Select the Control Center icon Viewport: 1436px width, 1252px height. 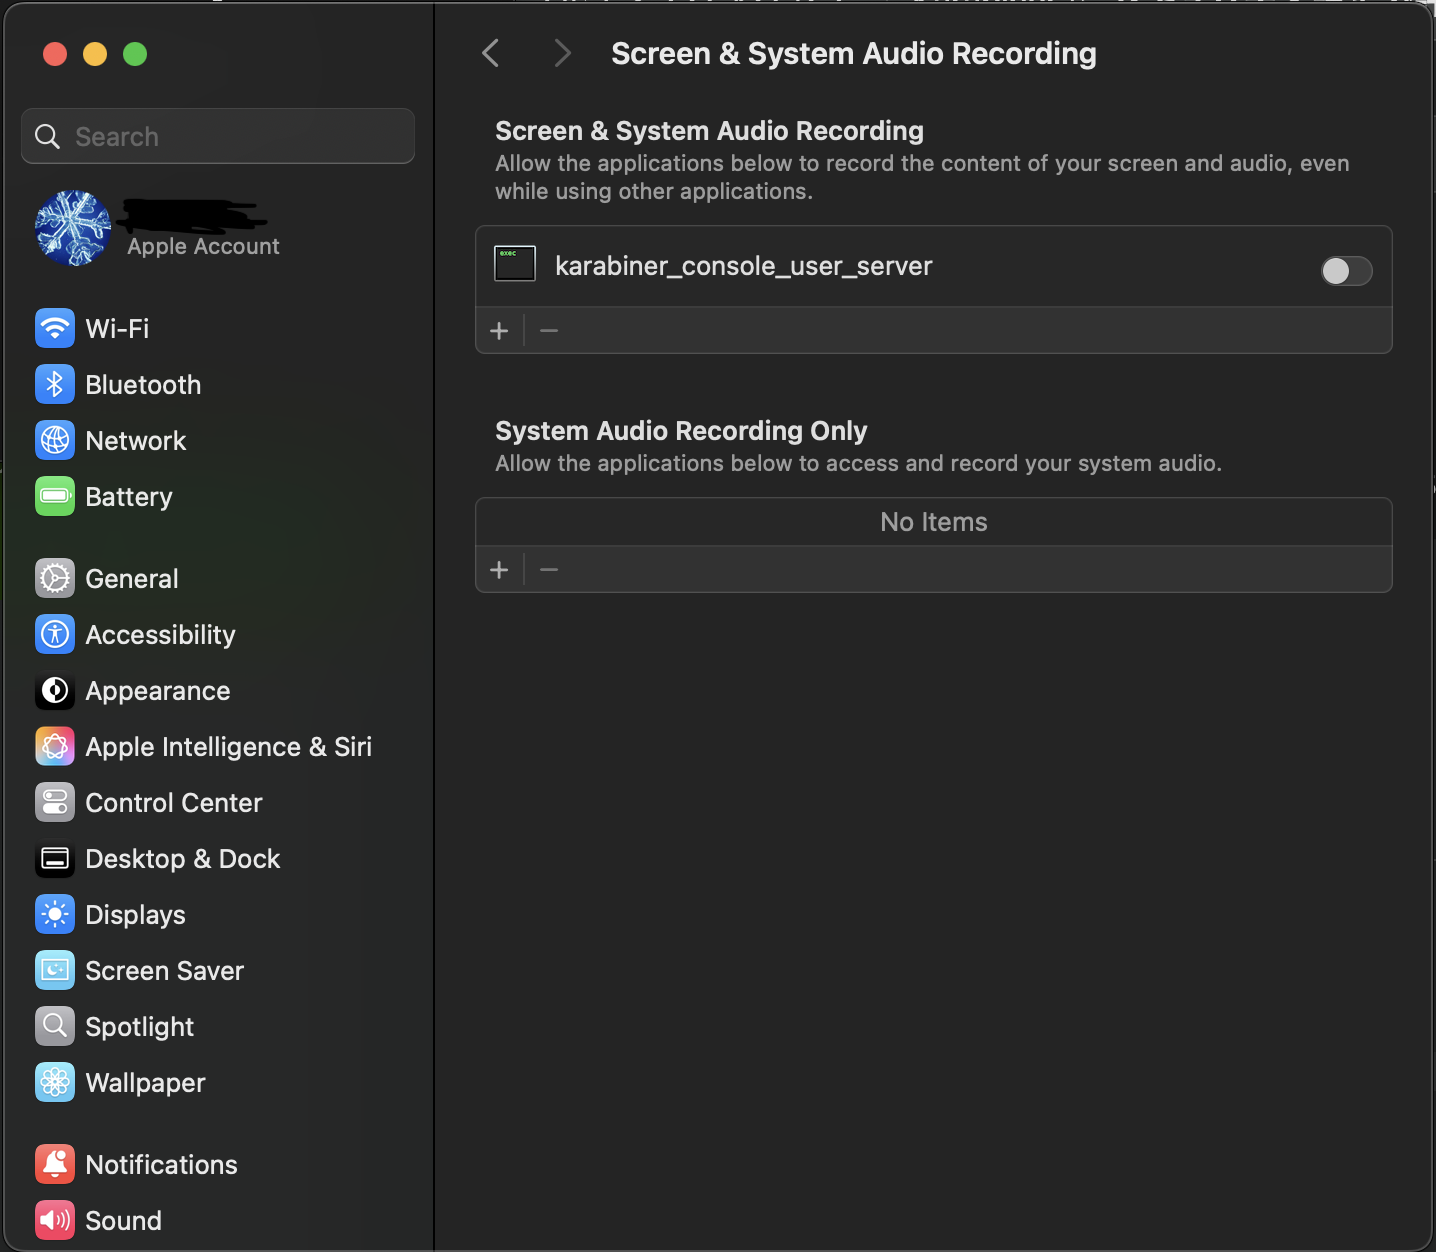55,802
